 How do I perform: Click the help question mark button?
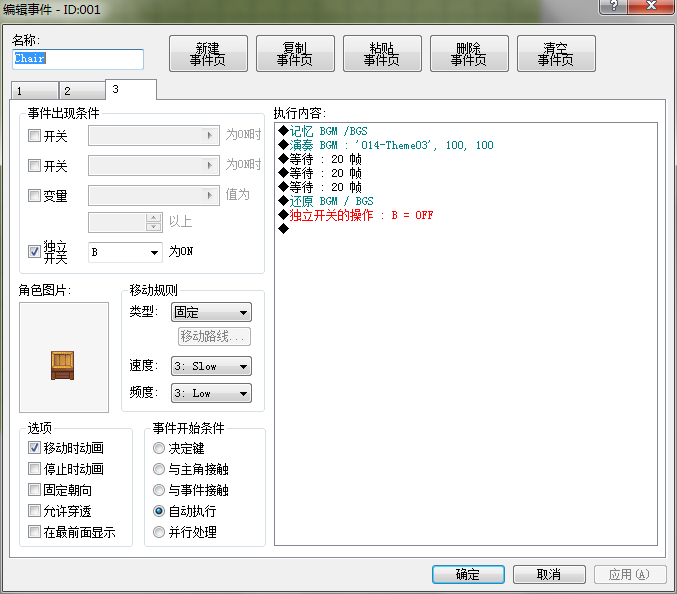coord(613,6)
